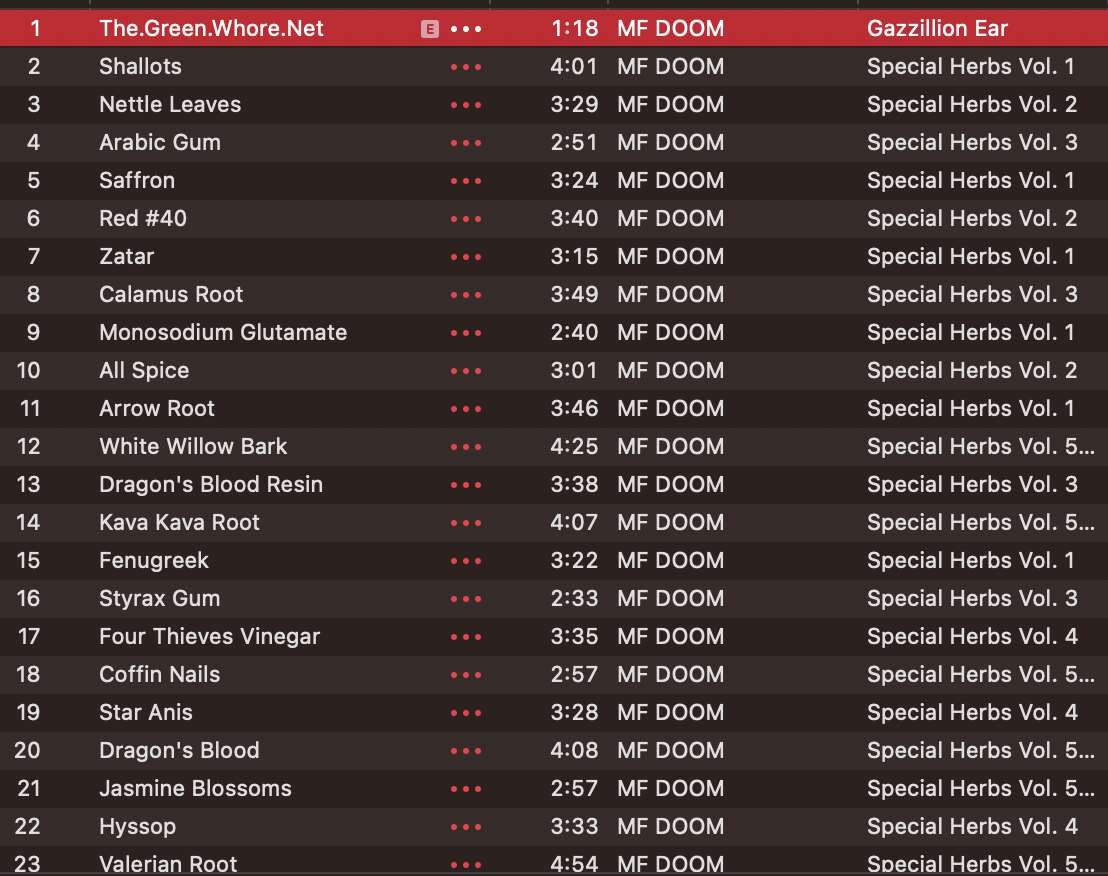Open the three-dot menu for All Spice
The height and width of the screenshot is (876, 1108).
(466, 371)
